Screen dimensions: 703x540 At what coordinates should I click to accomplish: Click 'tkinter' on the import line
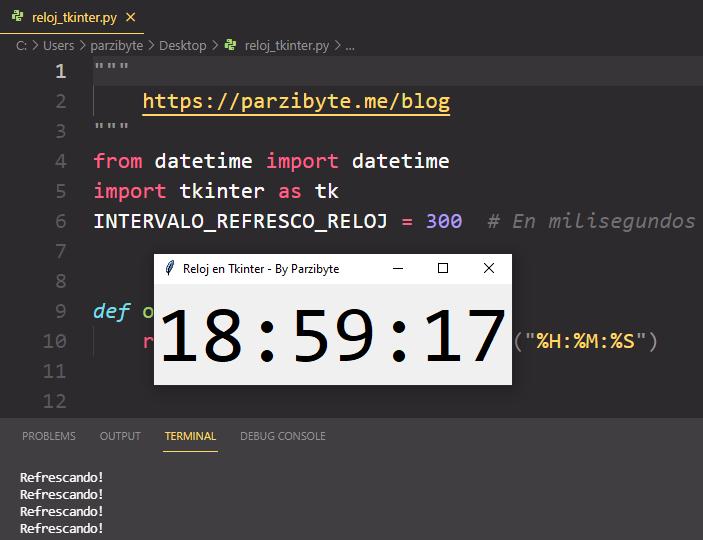coord(222,192)
